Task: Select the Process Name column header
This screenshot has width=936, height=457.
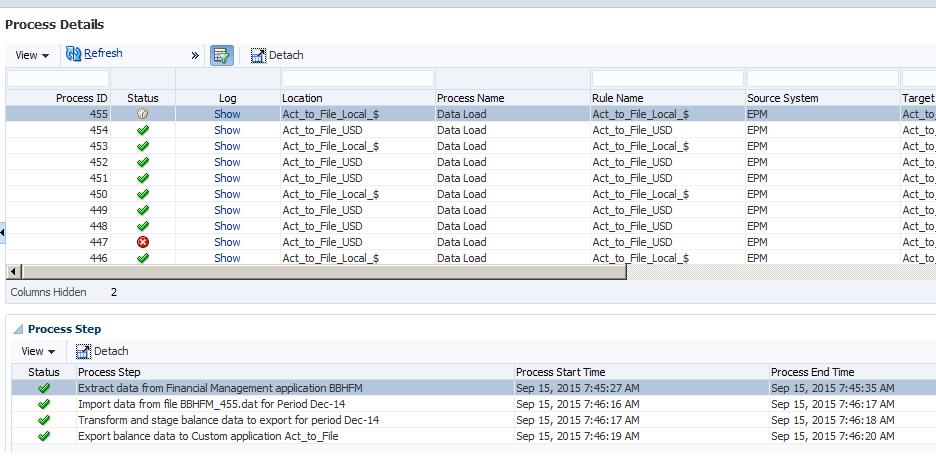Action: point(470,98)
